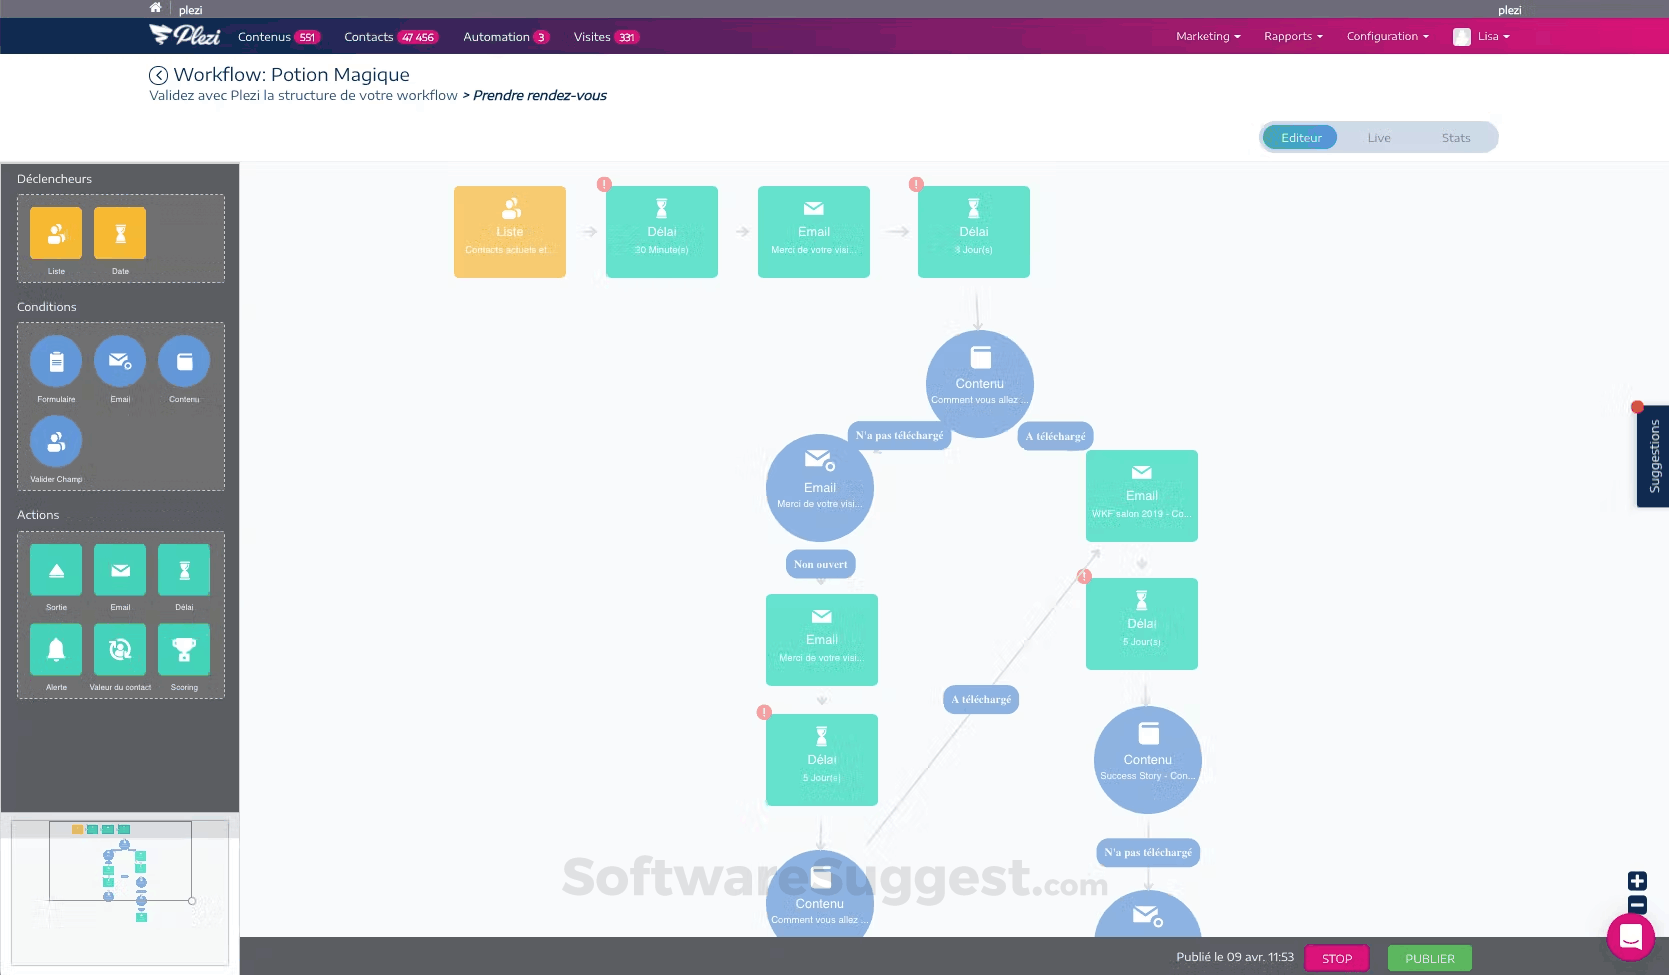Click the PUBLIER button
Image resolution: width=1669 pixels, height=975 pixels.
click(1430, 958)
